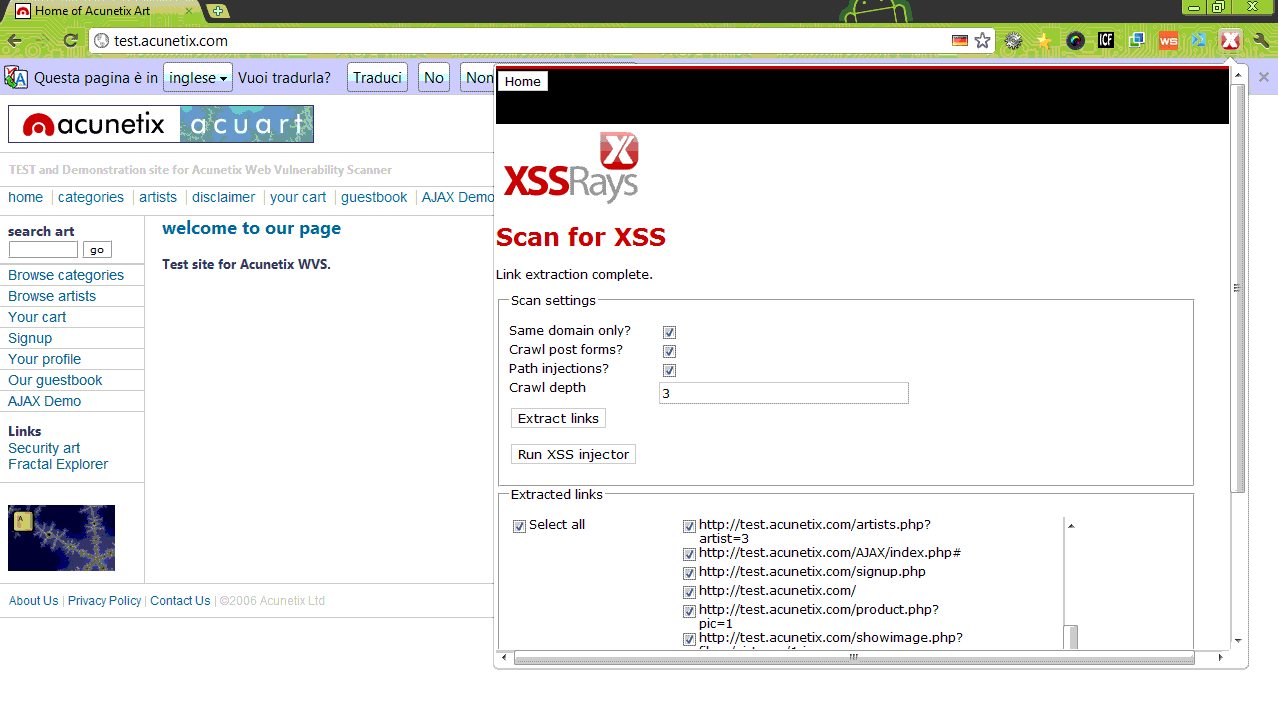The width and height of the screenshot is (1278, 707).
Task: Open the disclaimer nav item
Action: (224, 197)
